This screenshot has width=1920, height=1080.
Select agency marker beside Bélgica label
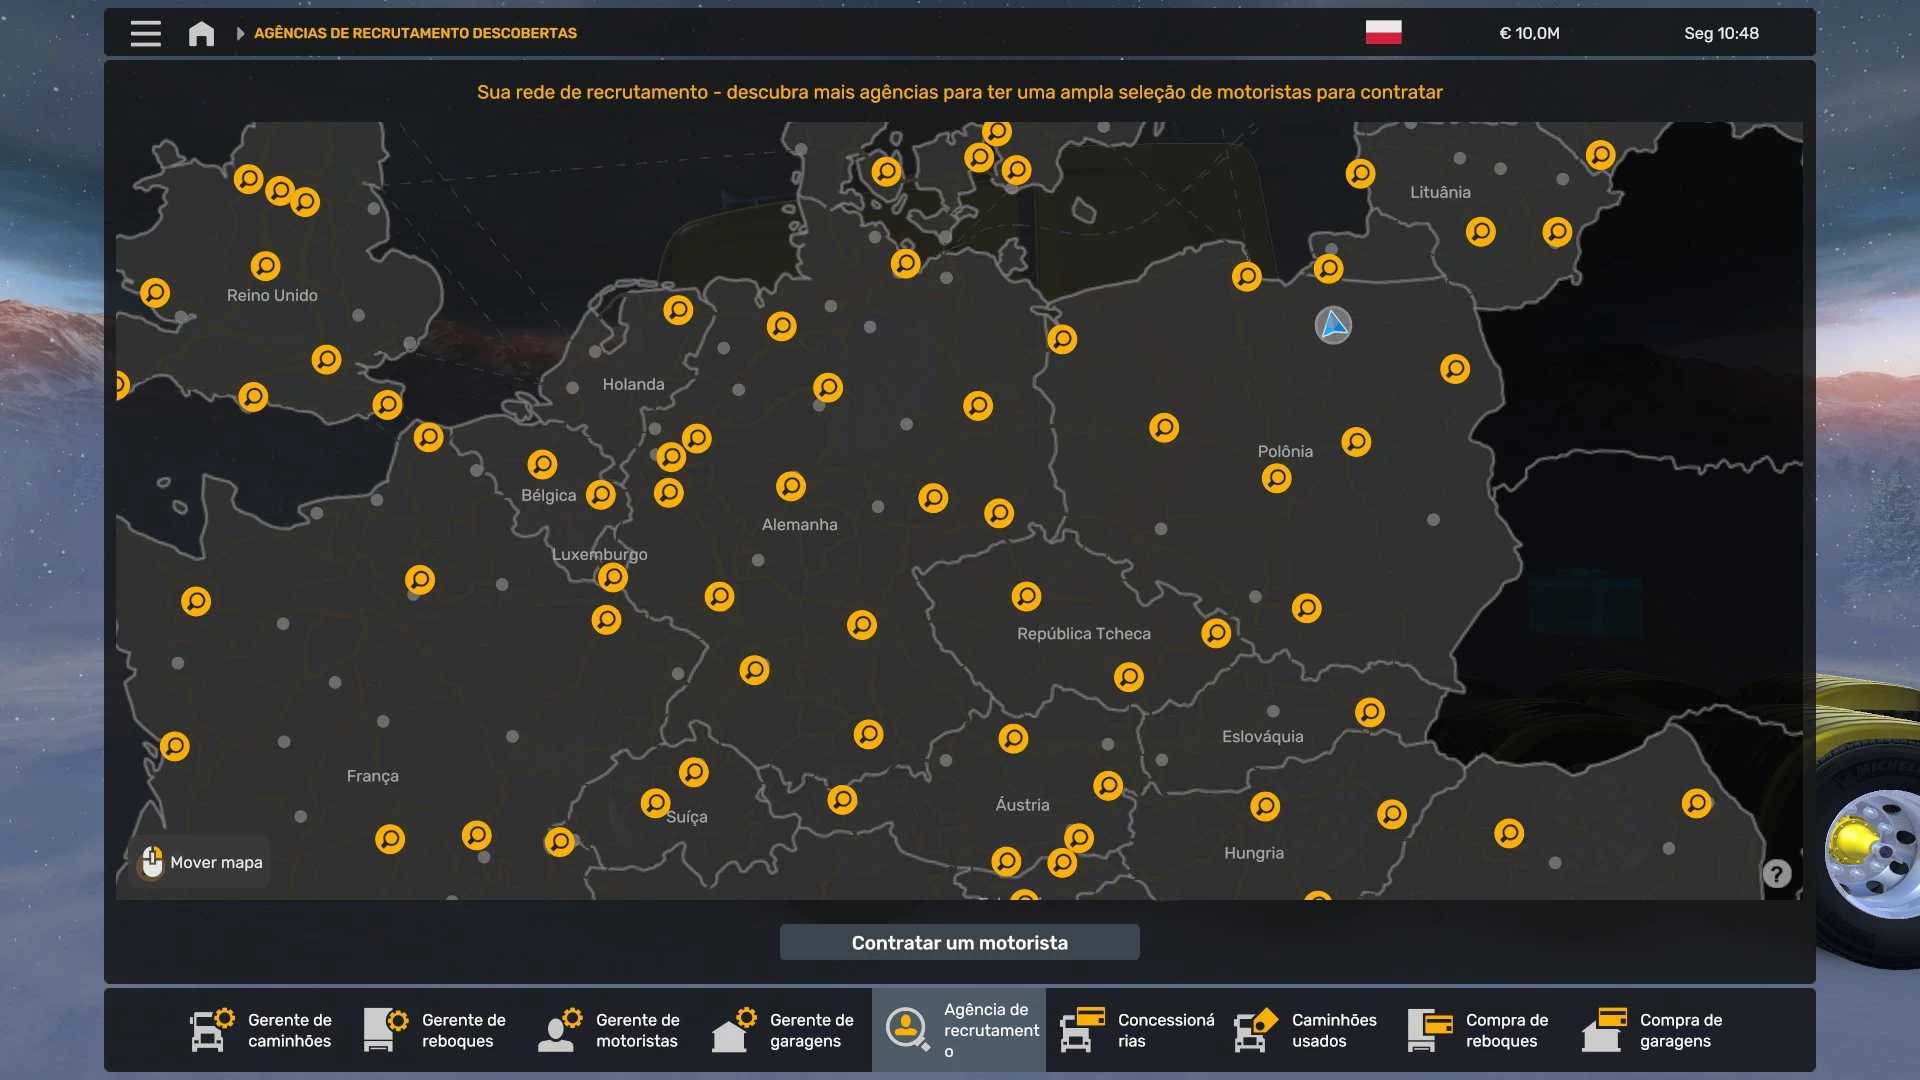pos(600,494)
